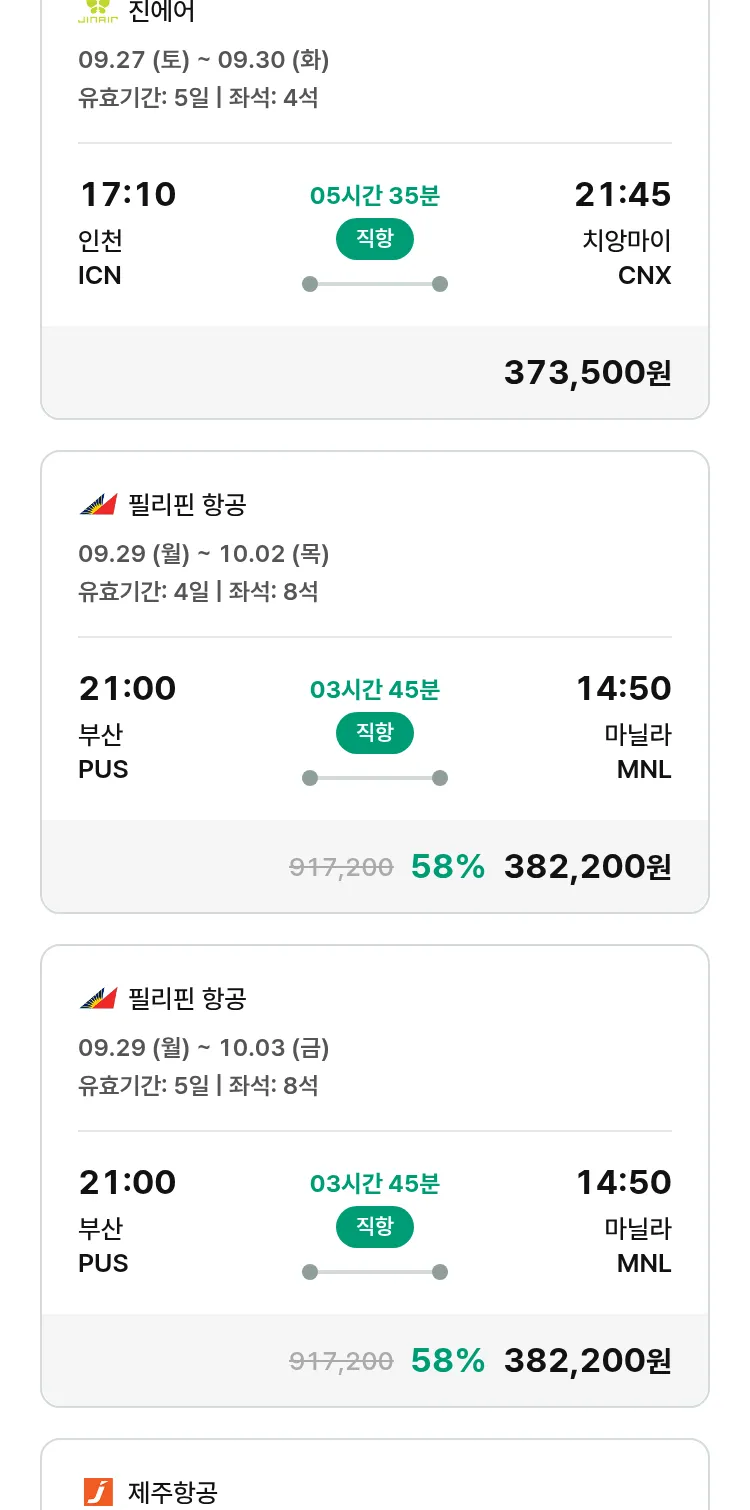
Task: Tap the 직항 badge on 10.02 Manila flight
Action: tap(375, 733)
